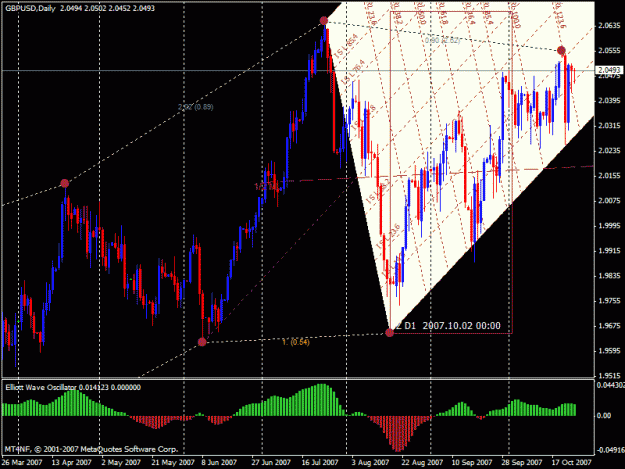Click the 2.0075 price on the scale

tap(609, 201)
